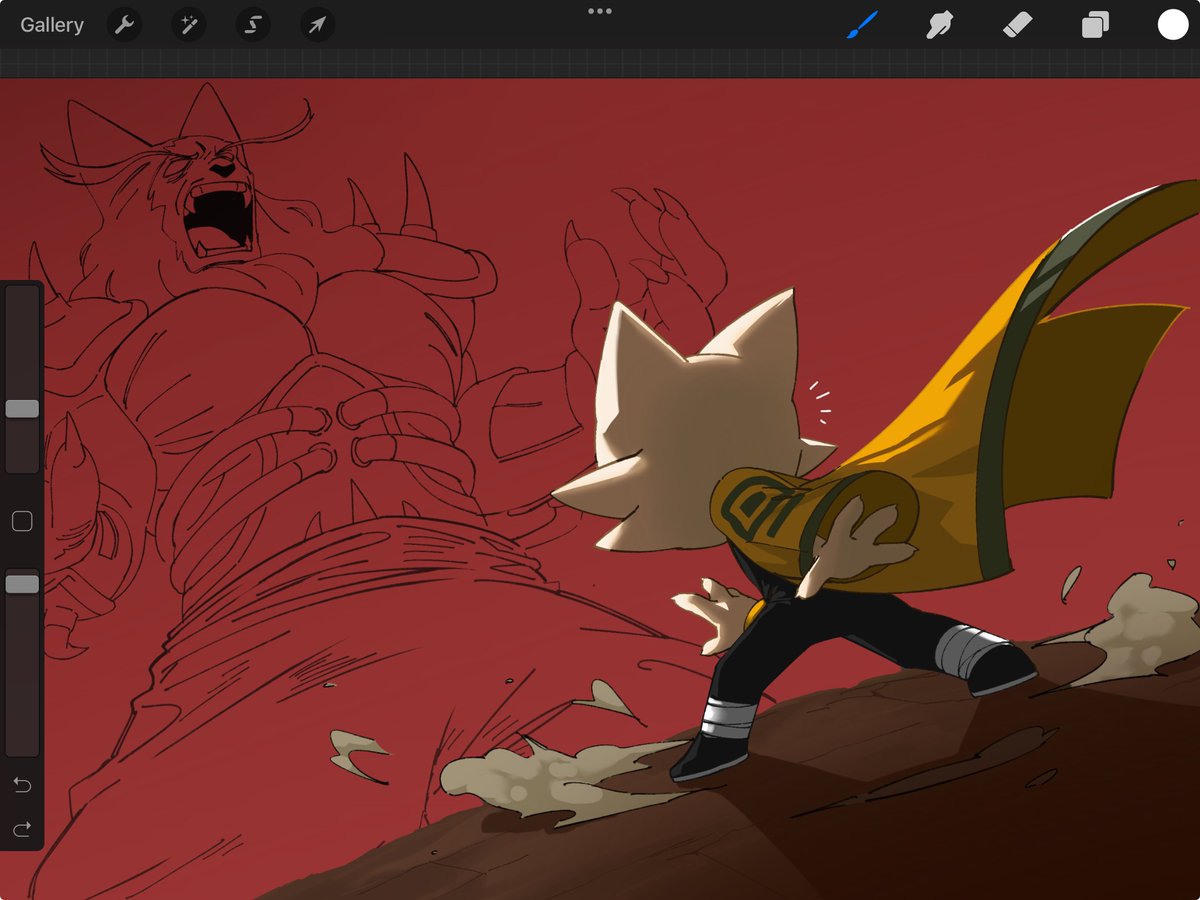This screenshot has width=1200, height=900.
Task: Open the color picker circle
Action: [1172, 25]
